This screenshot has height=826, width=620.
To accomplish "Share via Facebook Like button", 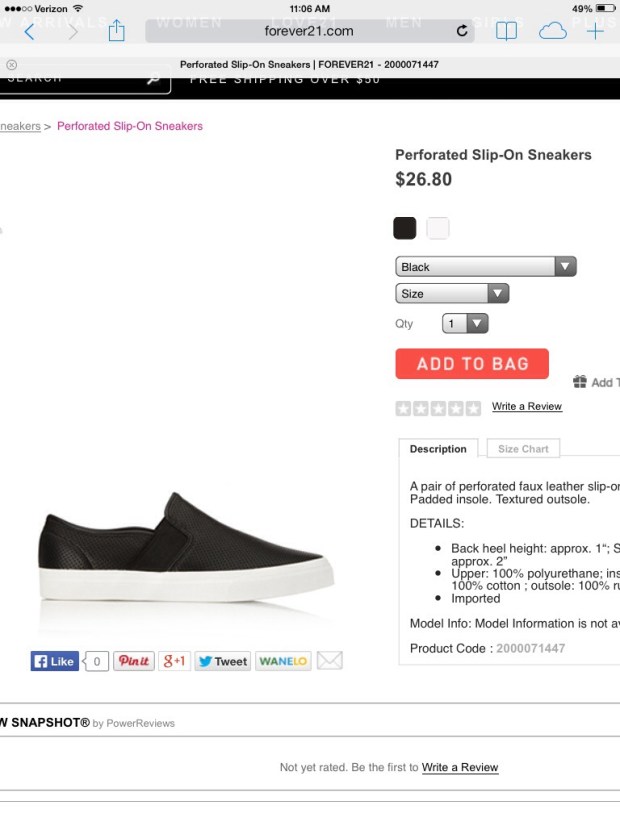I will click(x=55, y=661).
